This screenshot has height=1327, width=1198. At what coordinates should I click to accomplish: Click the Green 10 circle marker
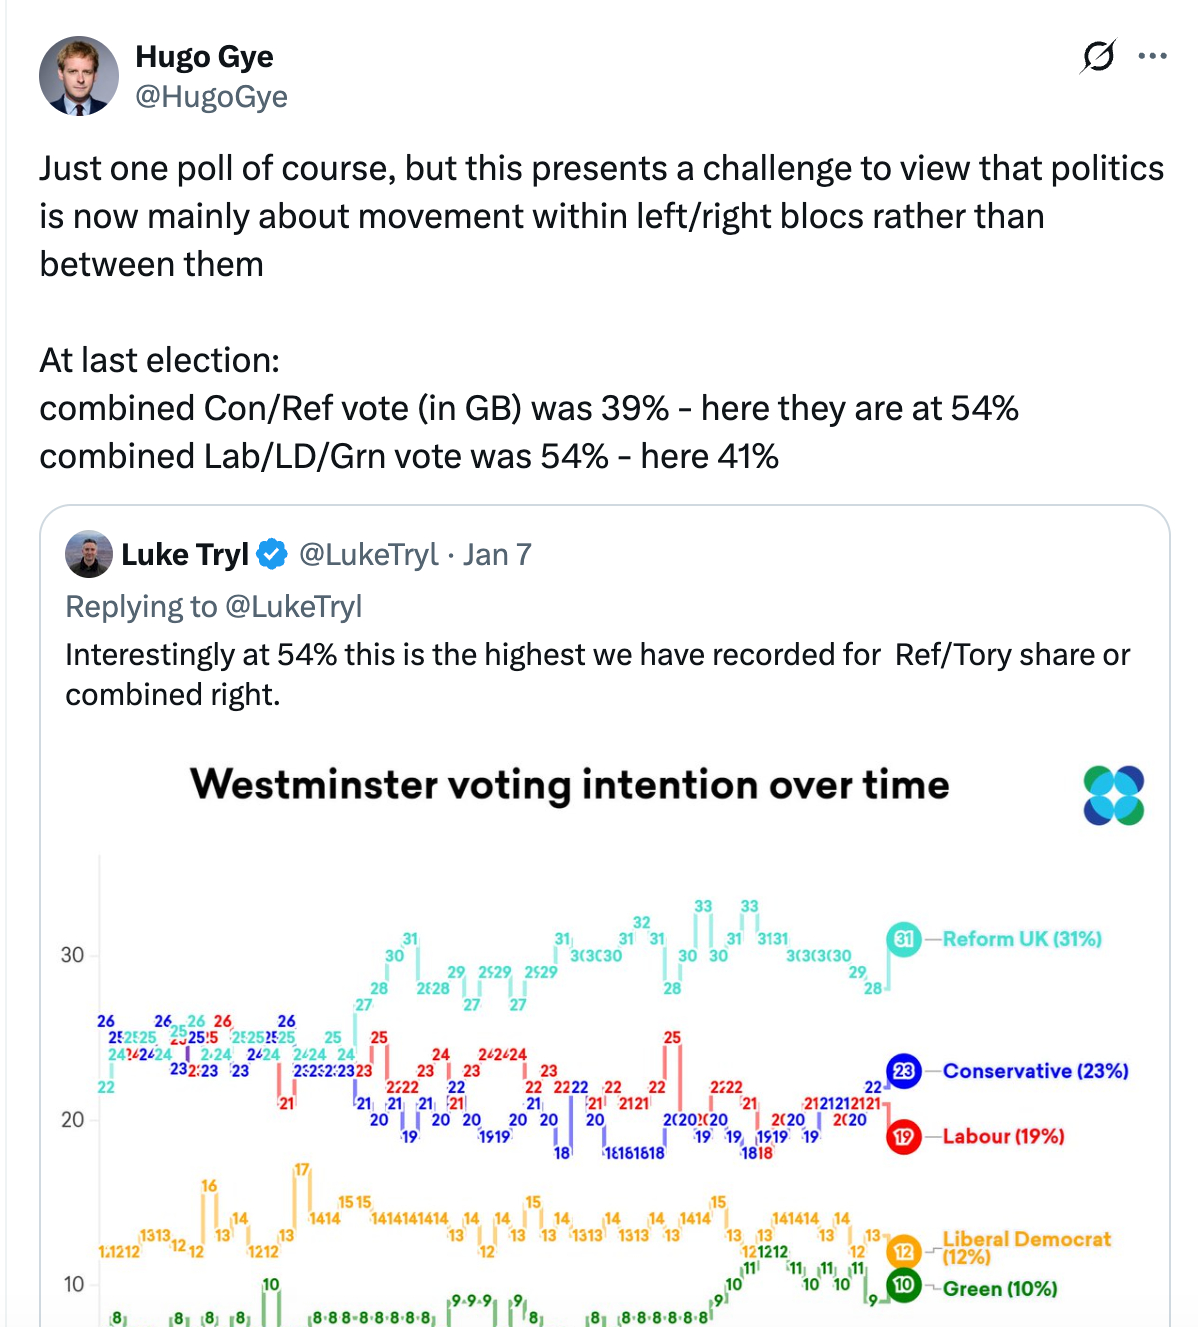(x=904, y=1285)
